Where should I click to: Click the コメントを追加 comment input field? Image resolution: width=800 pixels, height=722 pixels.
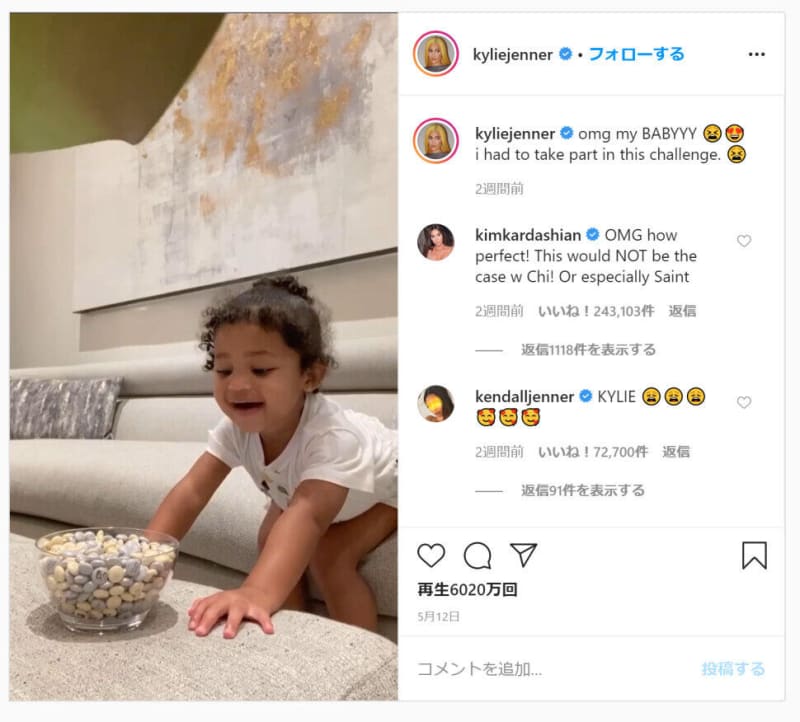pos(551,668)
